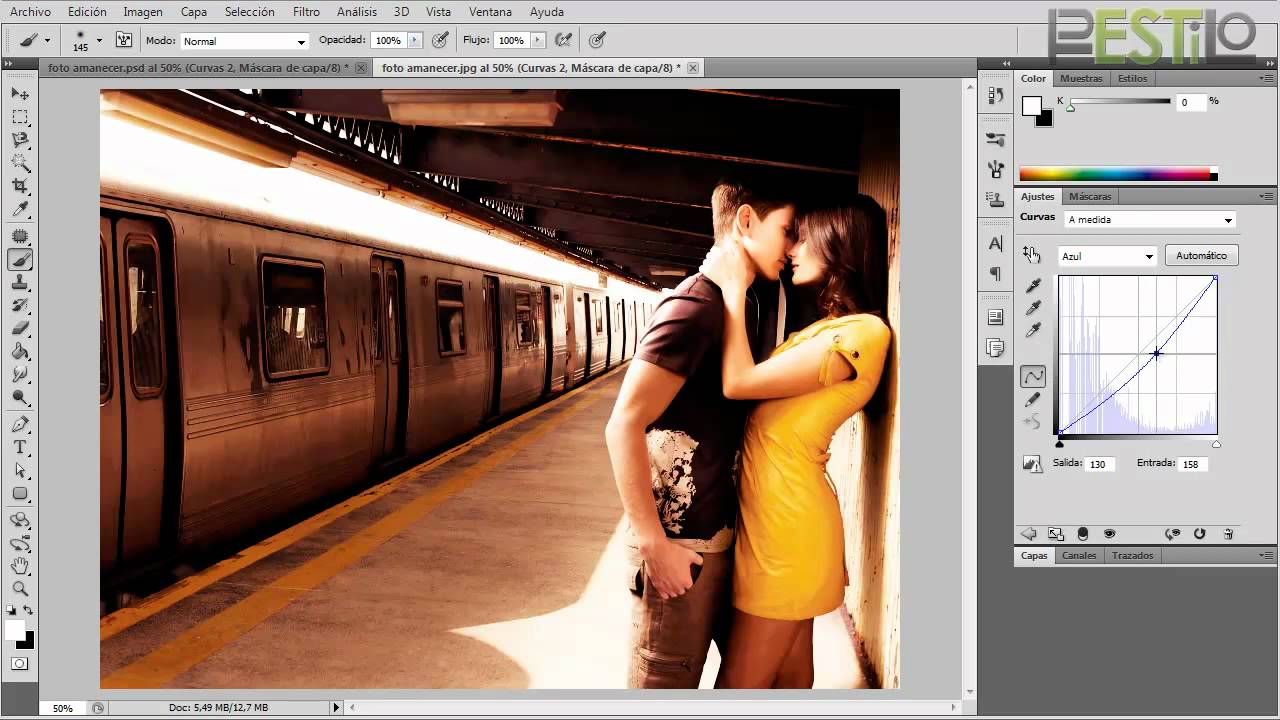
Task: Select the Clone Stamp tool
Action: point(20,282)
